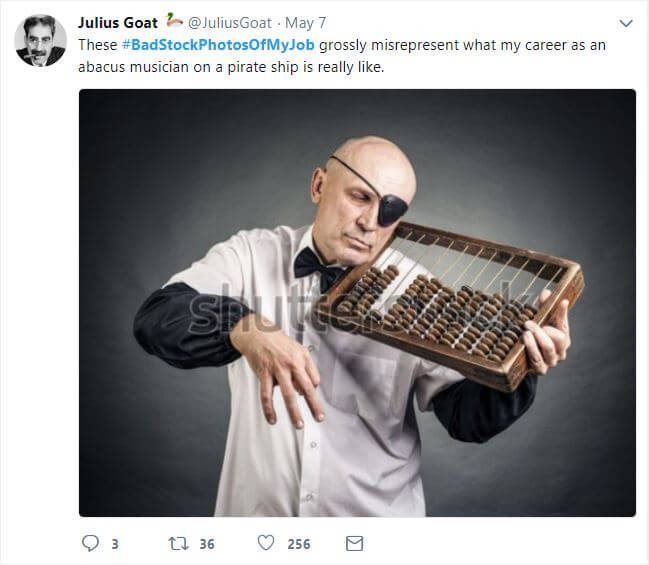
Task: Like the tweet with the heart icon
Action: (266, 543)
